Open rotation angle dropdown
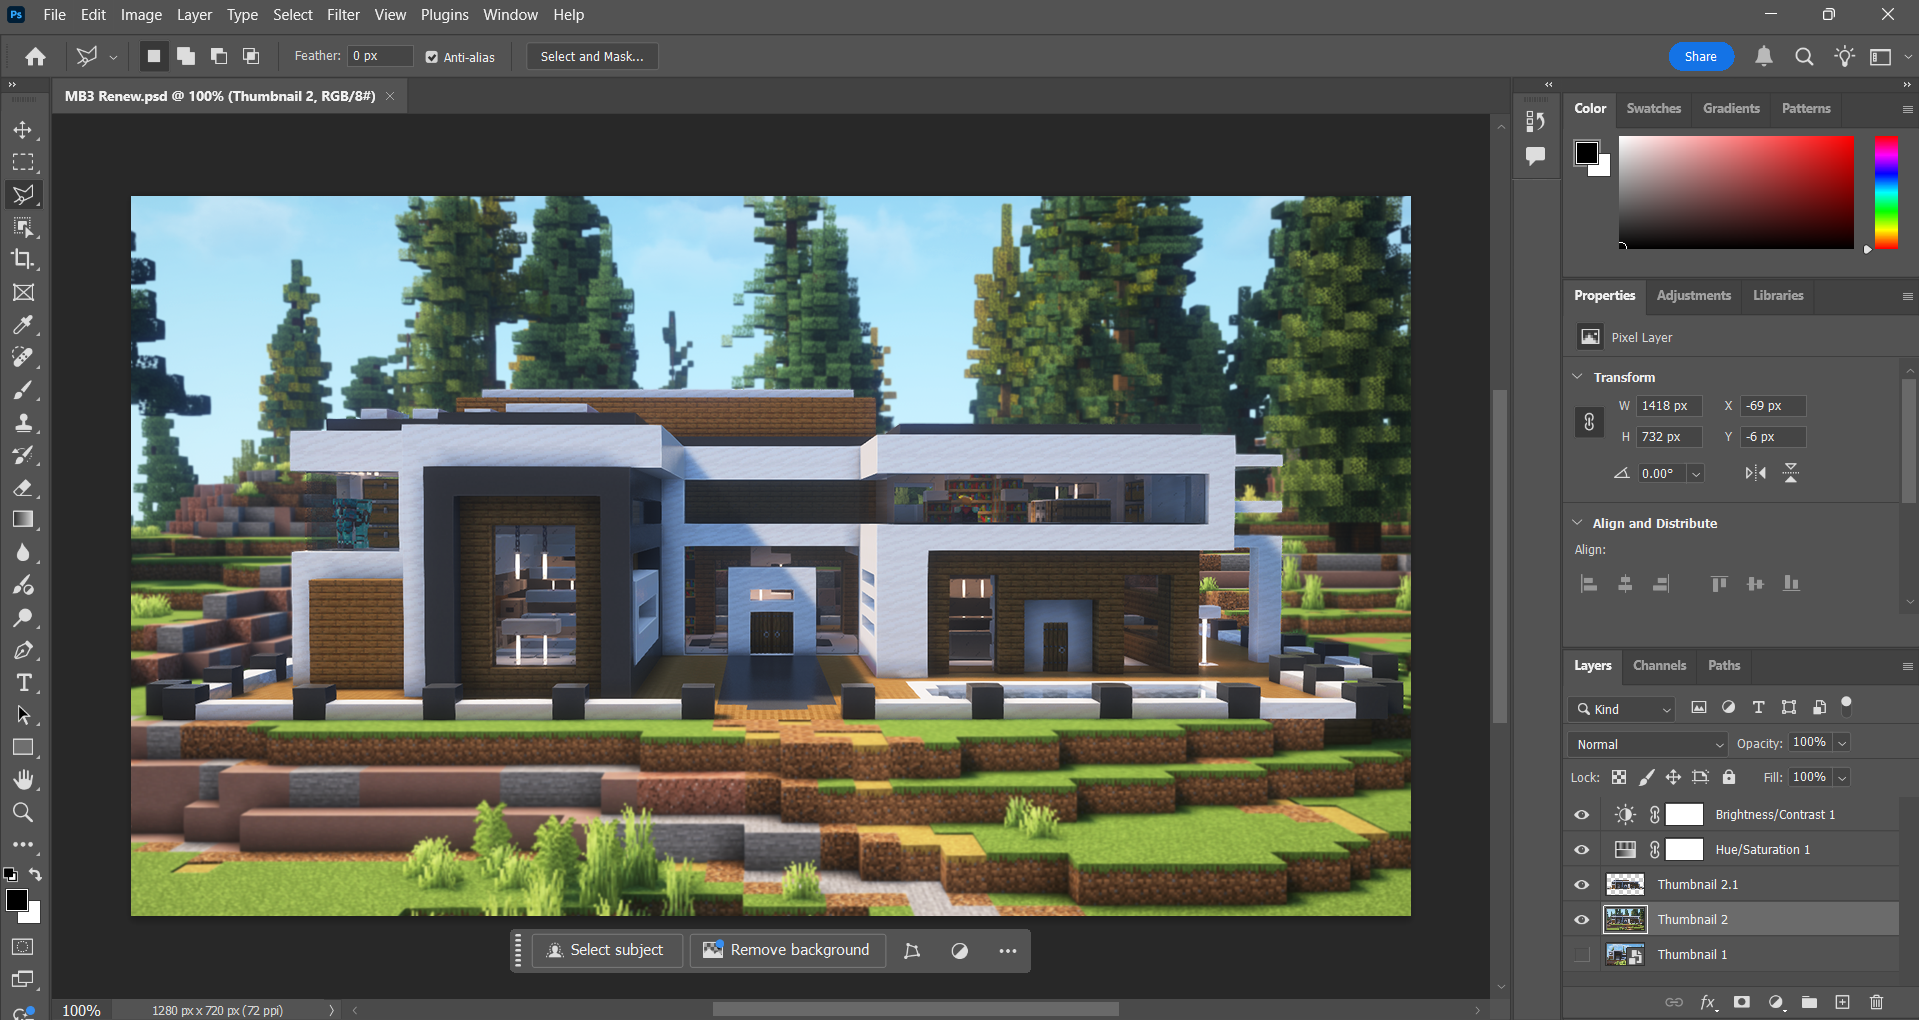 click(x=1696, y=474)
